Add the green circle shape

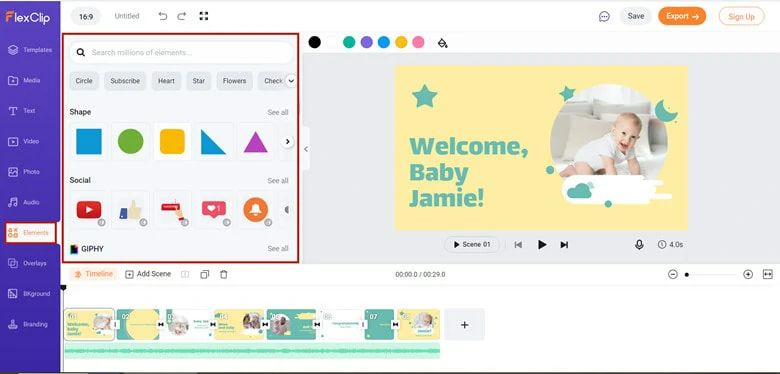(130, 142)
